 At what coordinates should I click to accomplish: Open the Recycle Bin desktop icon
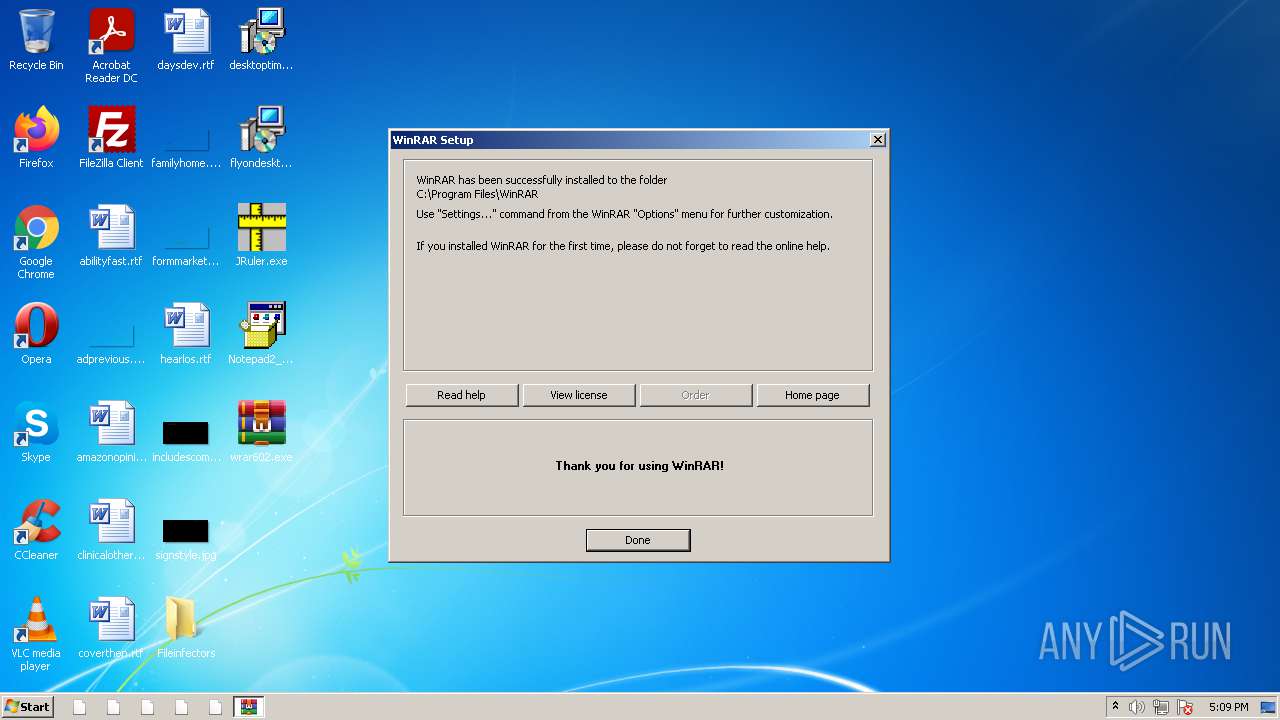[36, 40]
